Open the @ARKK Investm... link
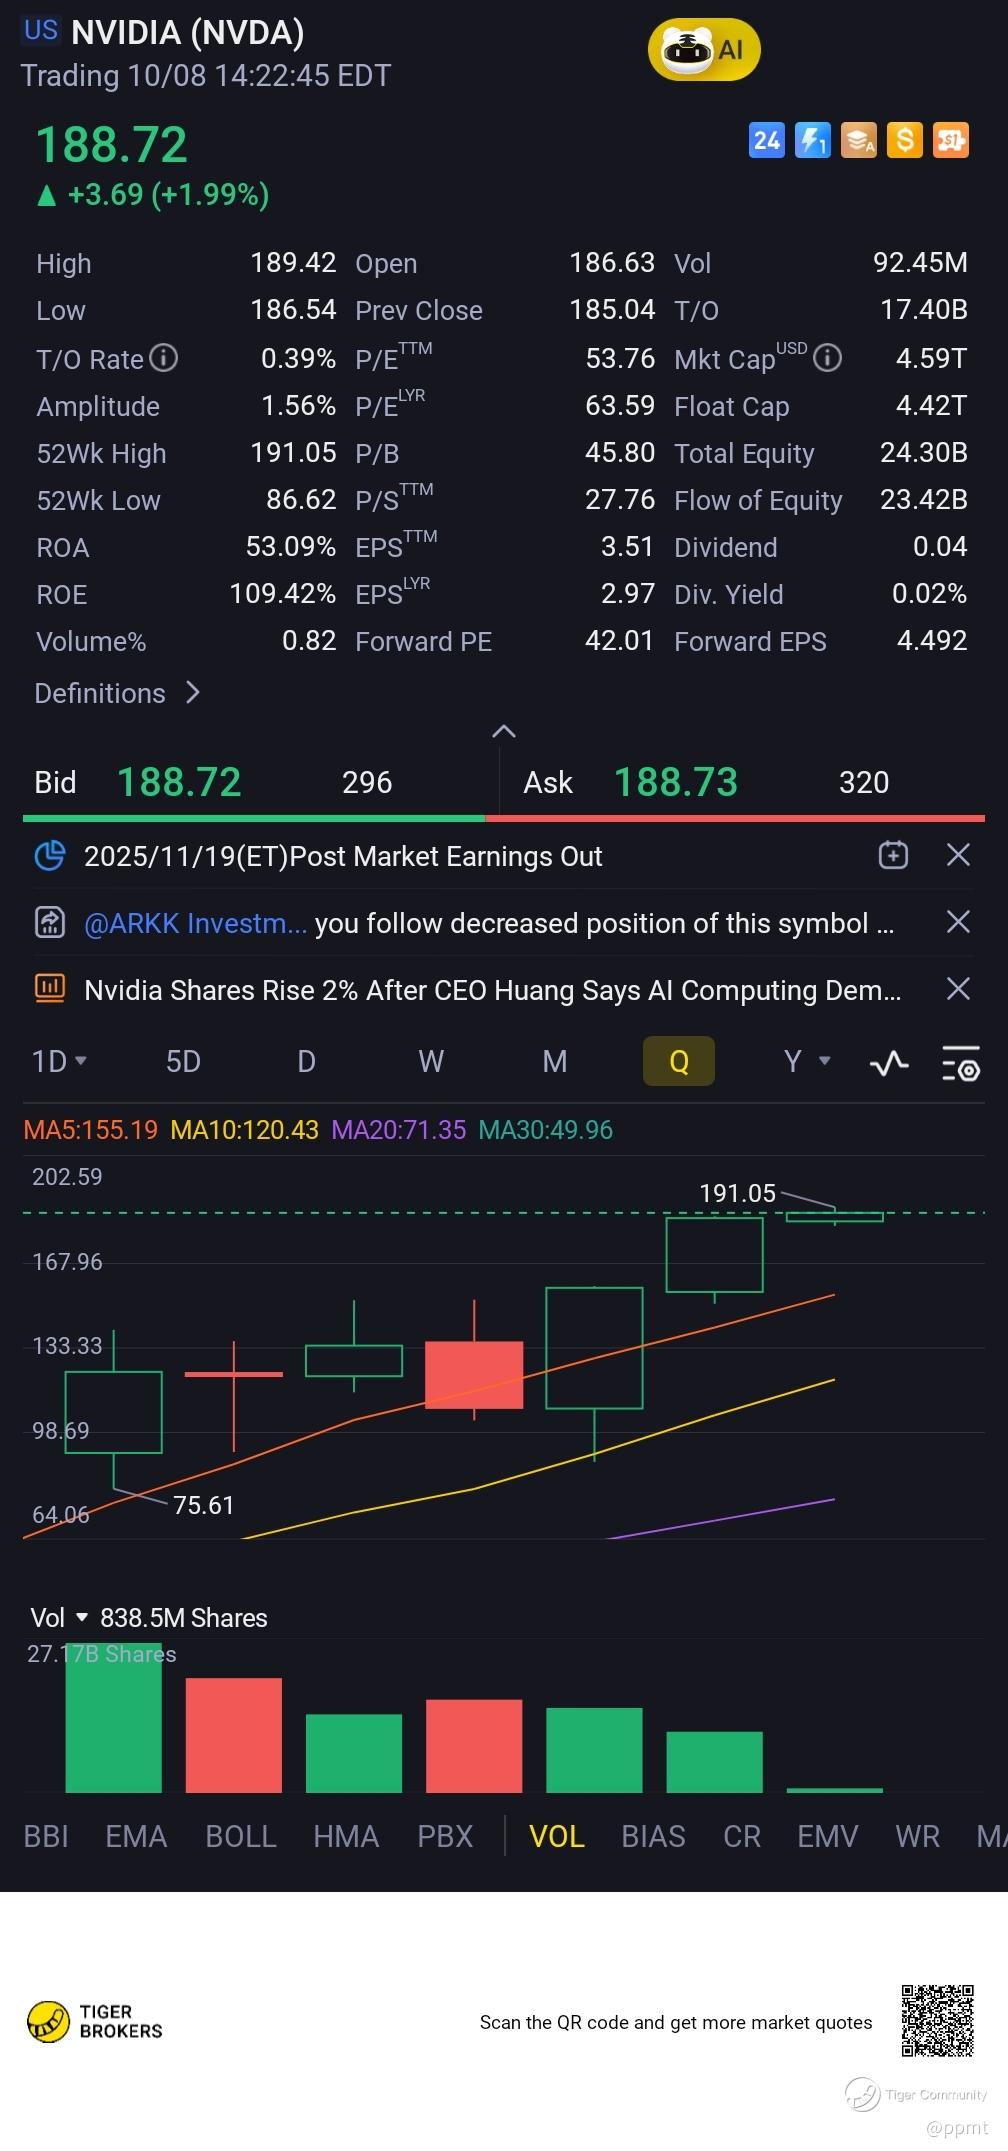The height and width of the screenshot is (2151, 1008). [x=196, y=923]
